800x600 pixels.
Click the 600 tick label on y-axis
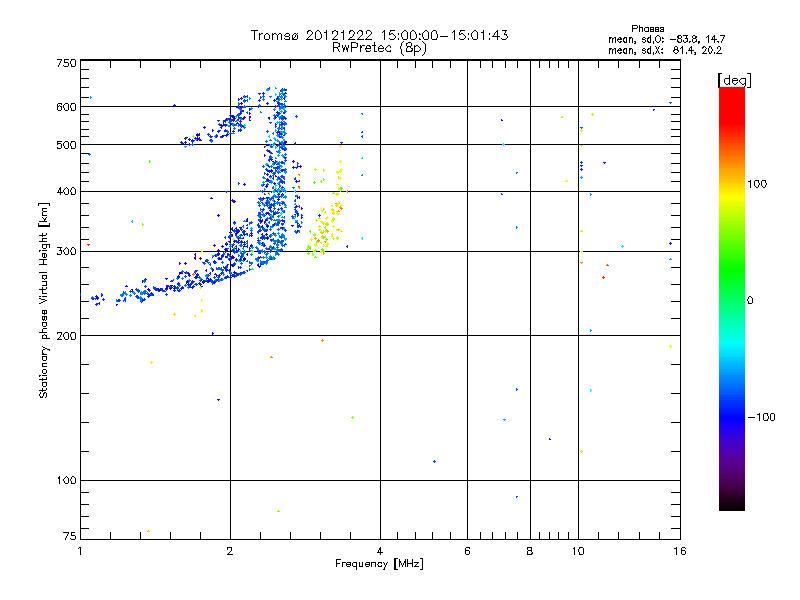pos(66,107)
